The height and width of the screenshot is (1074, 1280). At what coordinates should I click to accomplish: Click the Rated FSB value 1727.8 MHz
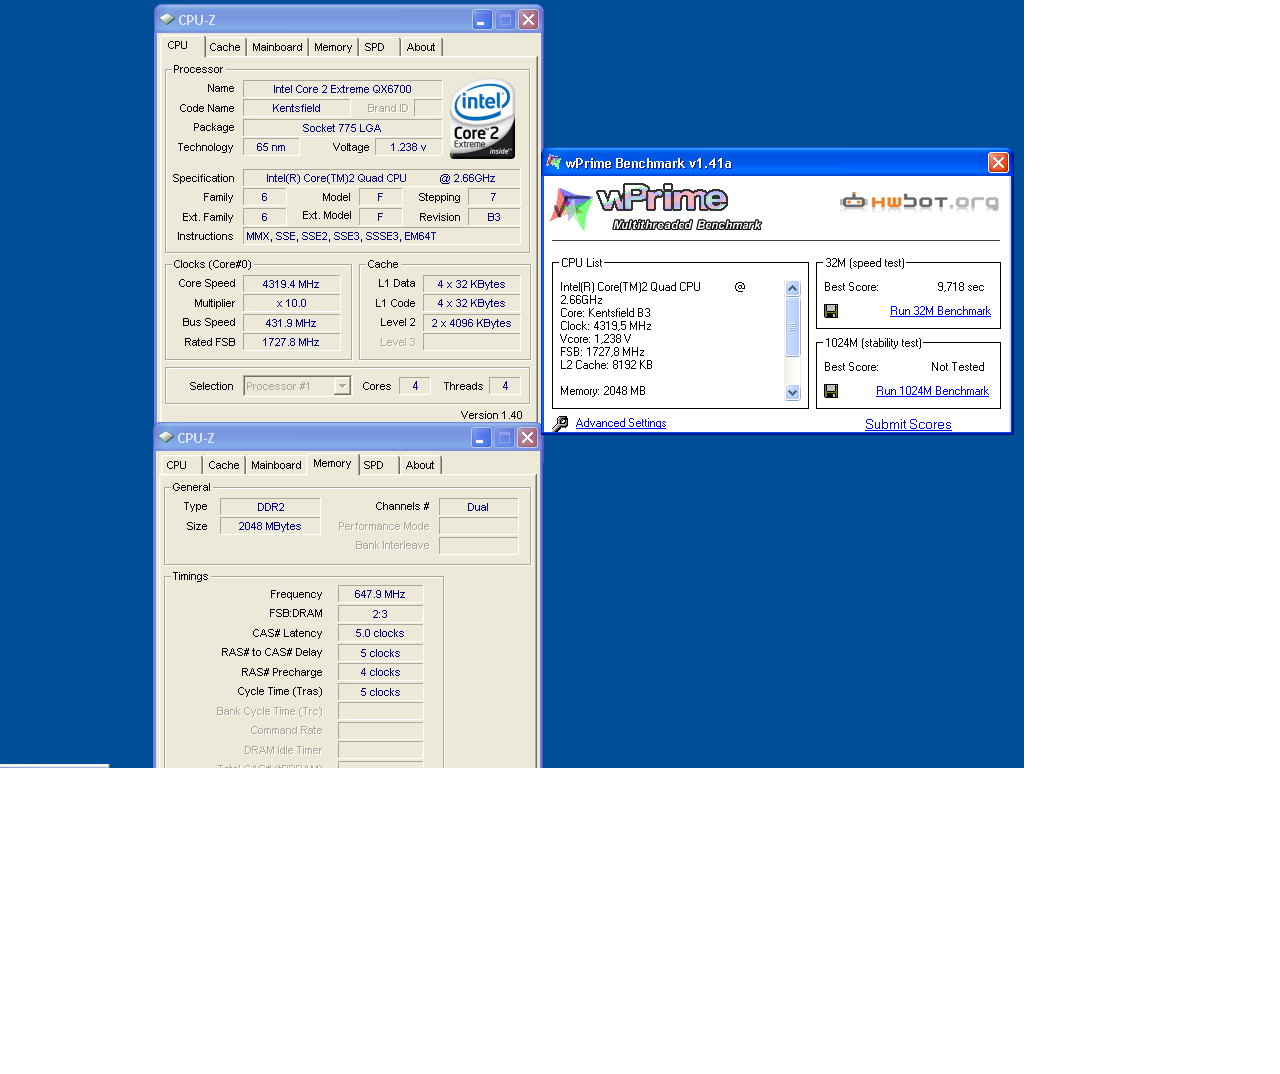pos(291,342)
